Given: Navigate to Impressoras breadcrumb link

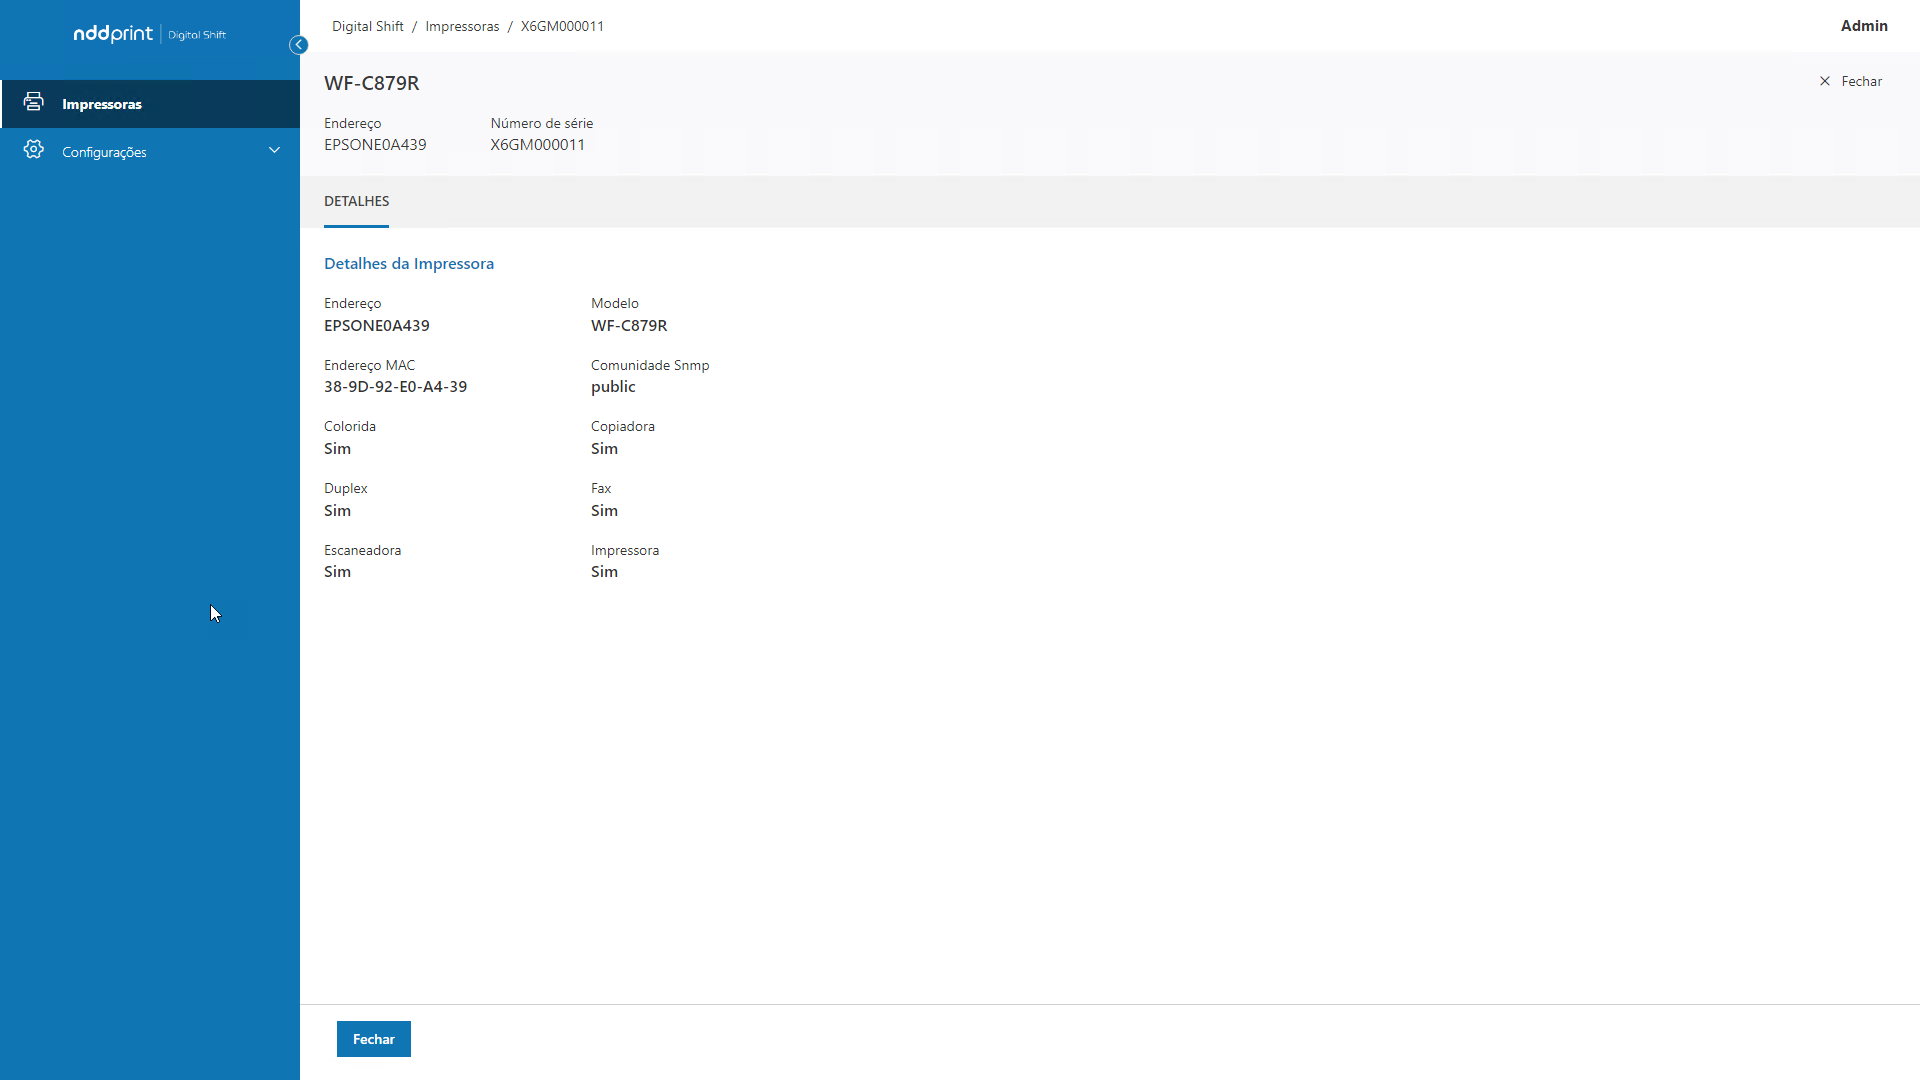Looking at the screenshot, I should click(462, 26).
